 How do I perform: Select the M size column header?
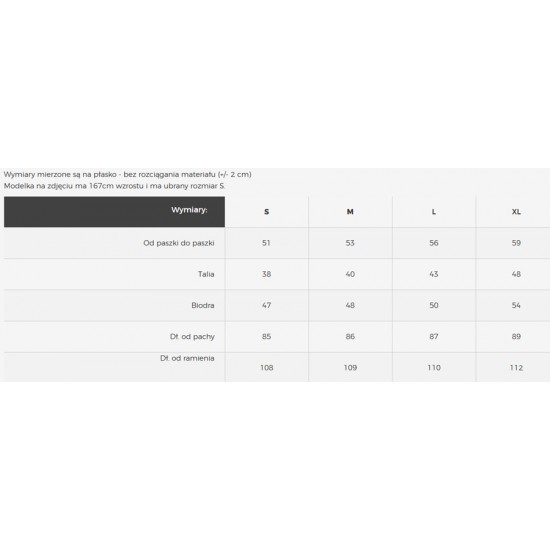tap(350, 212)
